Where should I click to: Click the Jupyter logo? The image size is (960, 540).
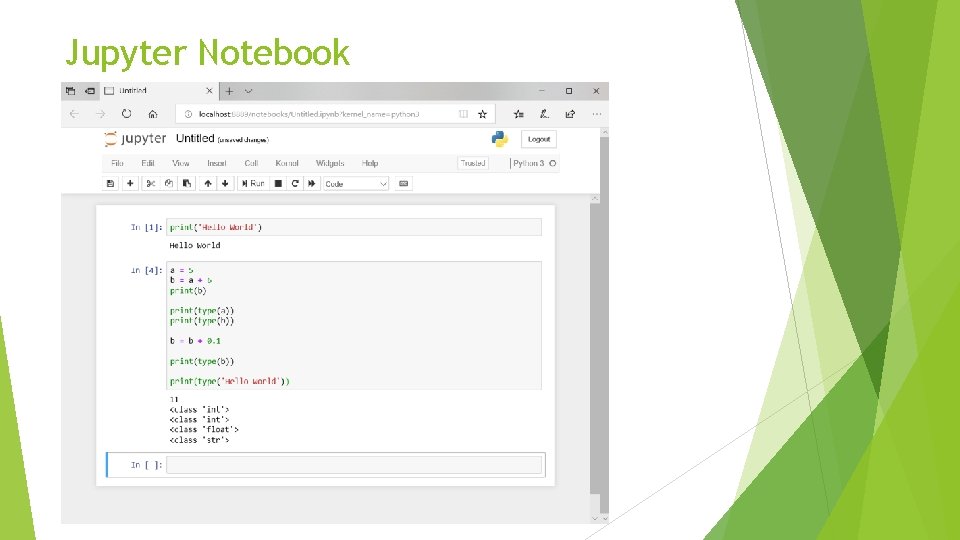(135, 139)
